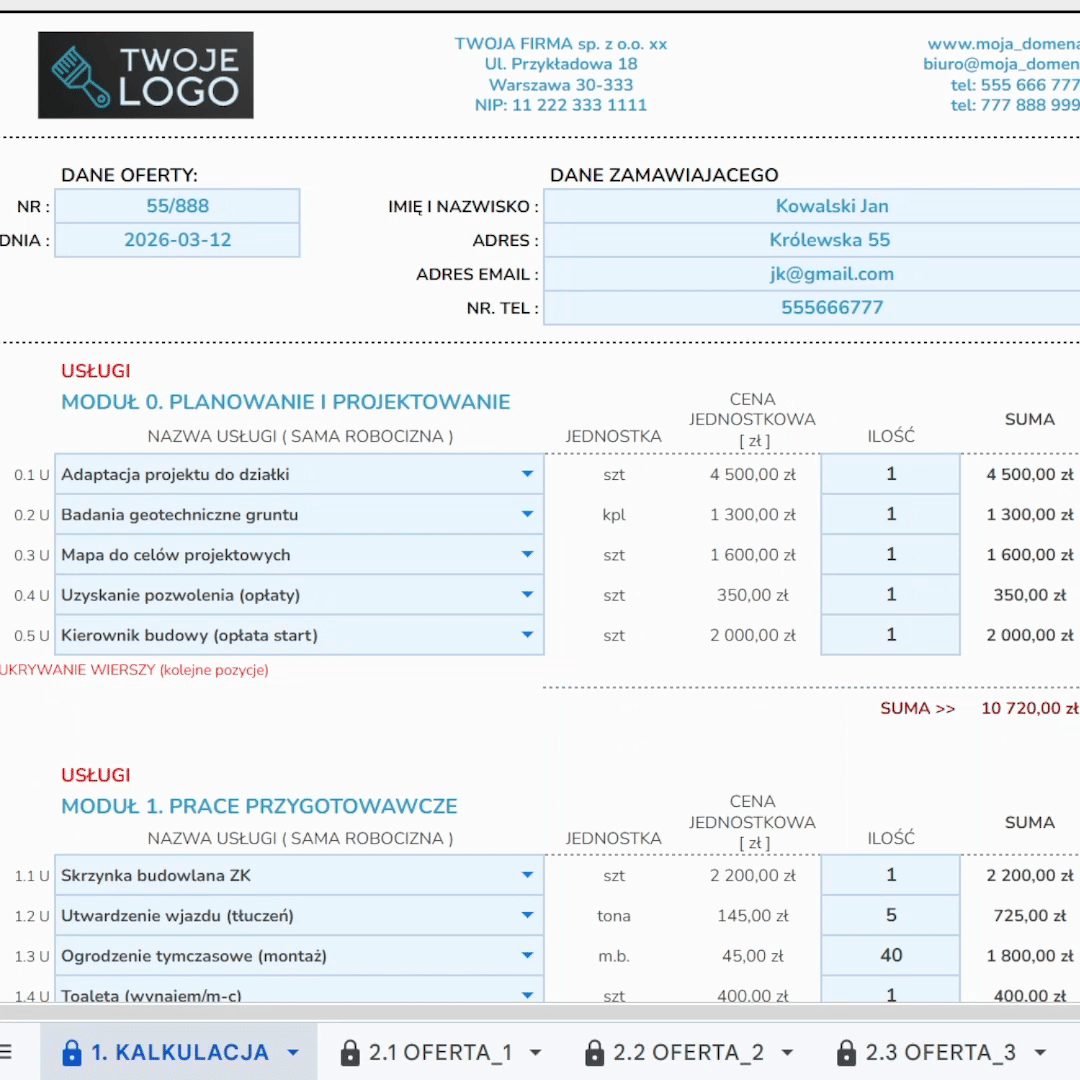Open the 2.2 OFERTA_2 tab options arrow
The image size is (1080, 1080).
pos(787,1052)
